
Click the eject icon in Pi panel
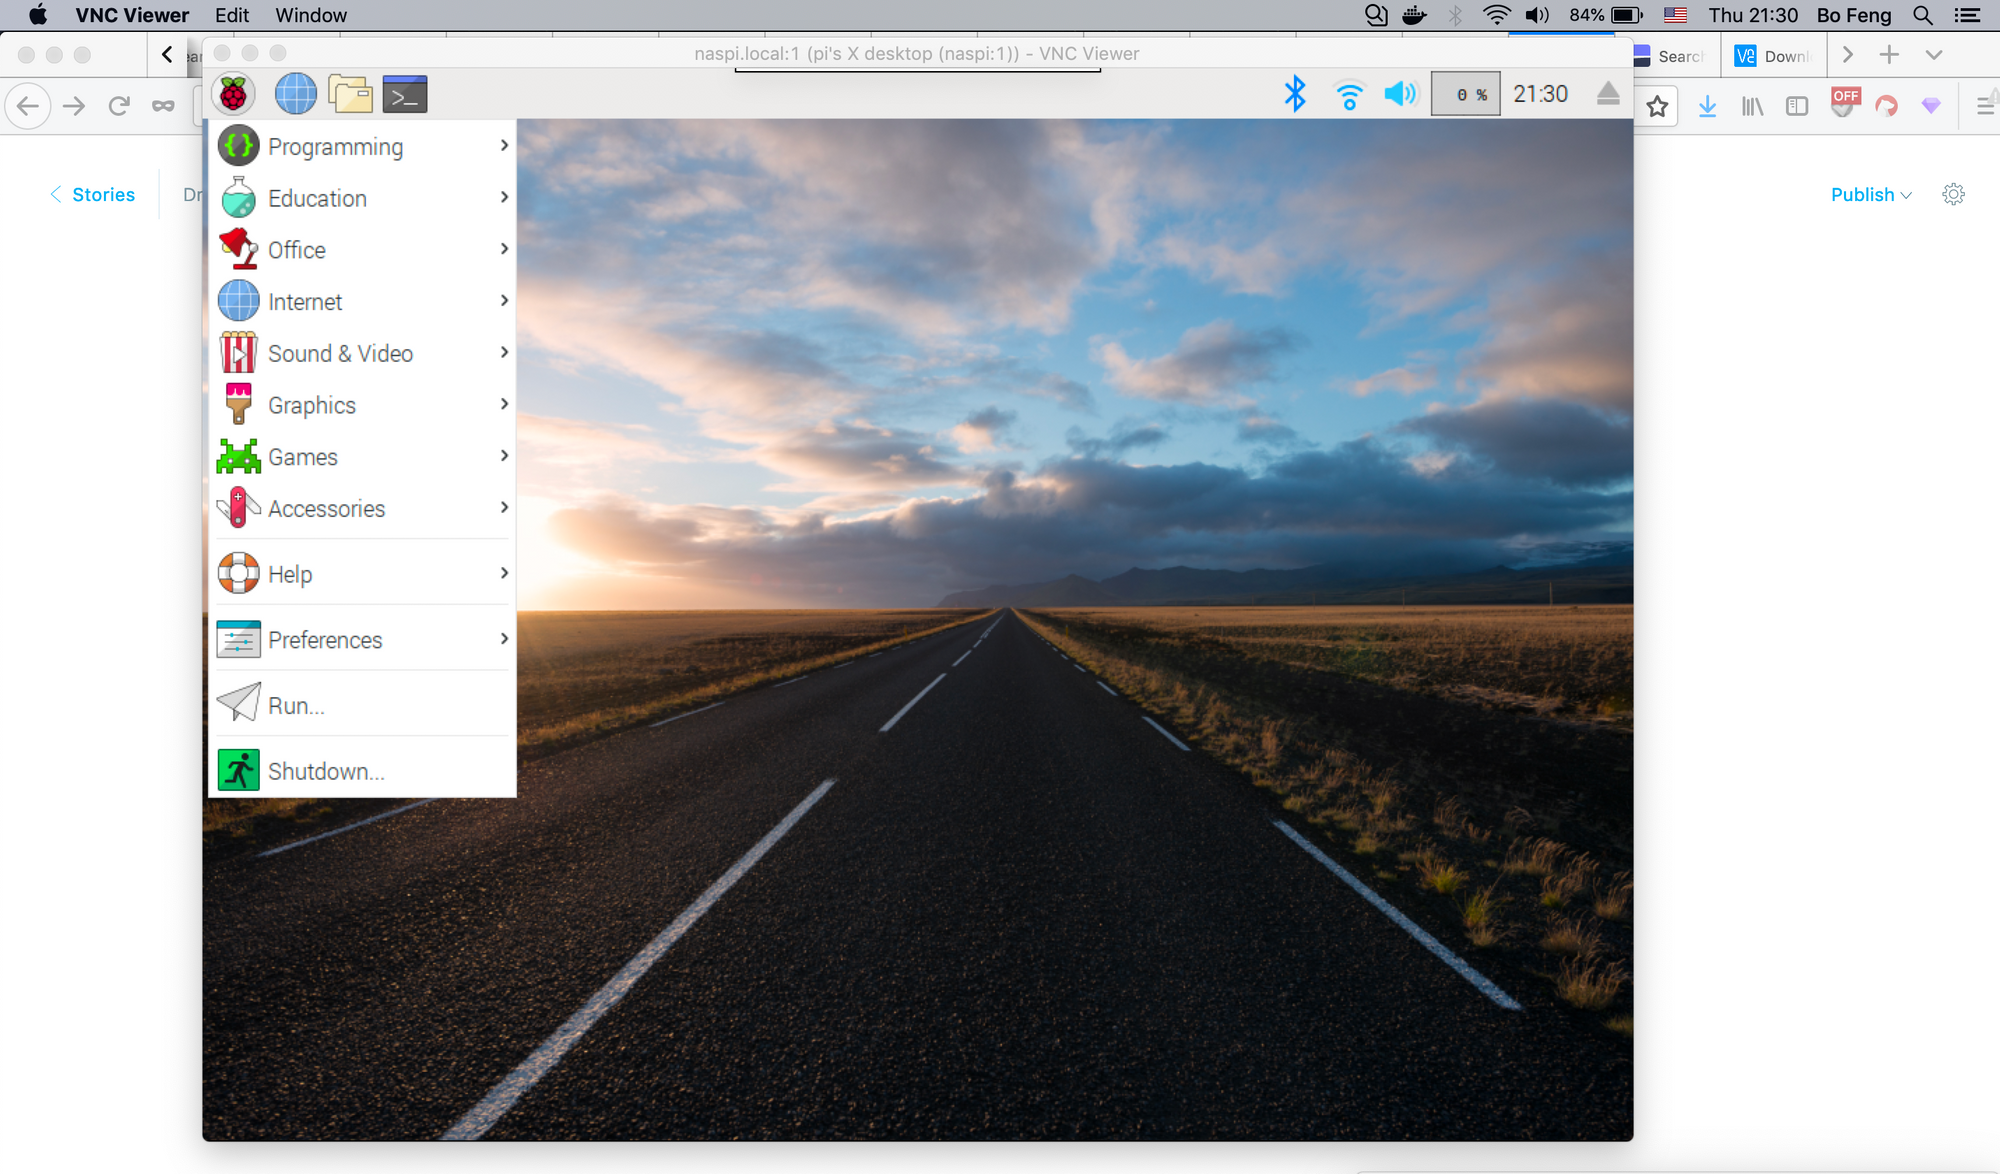pos(1608,94)
